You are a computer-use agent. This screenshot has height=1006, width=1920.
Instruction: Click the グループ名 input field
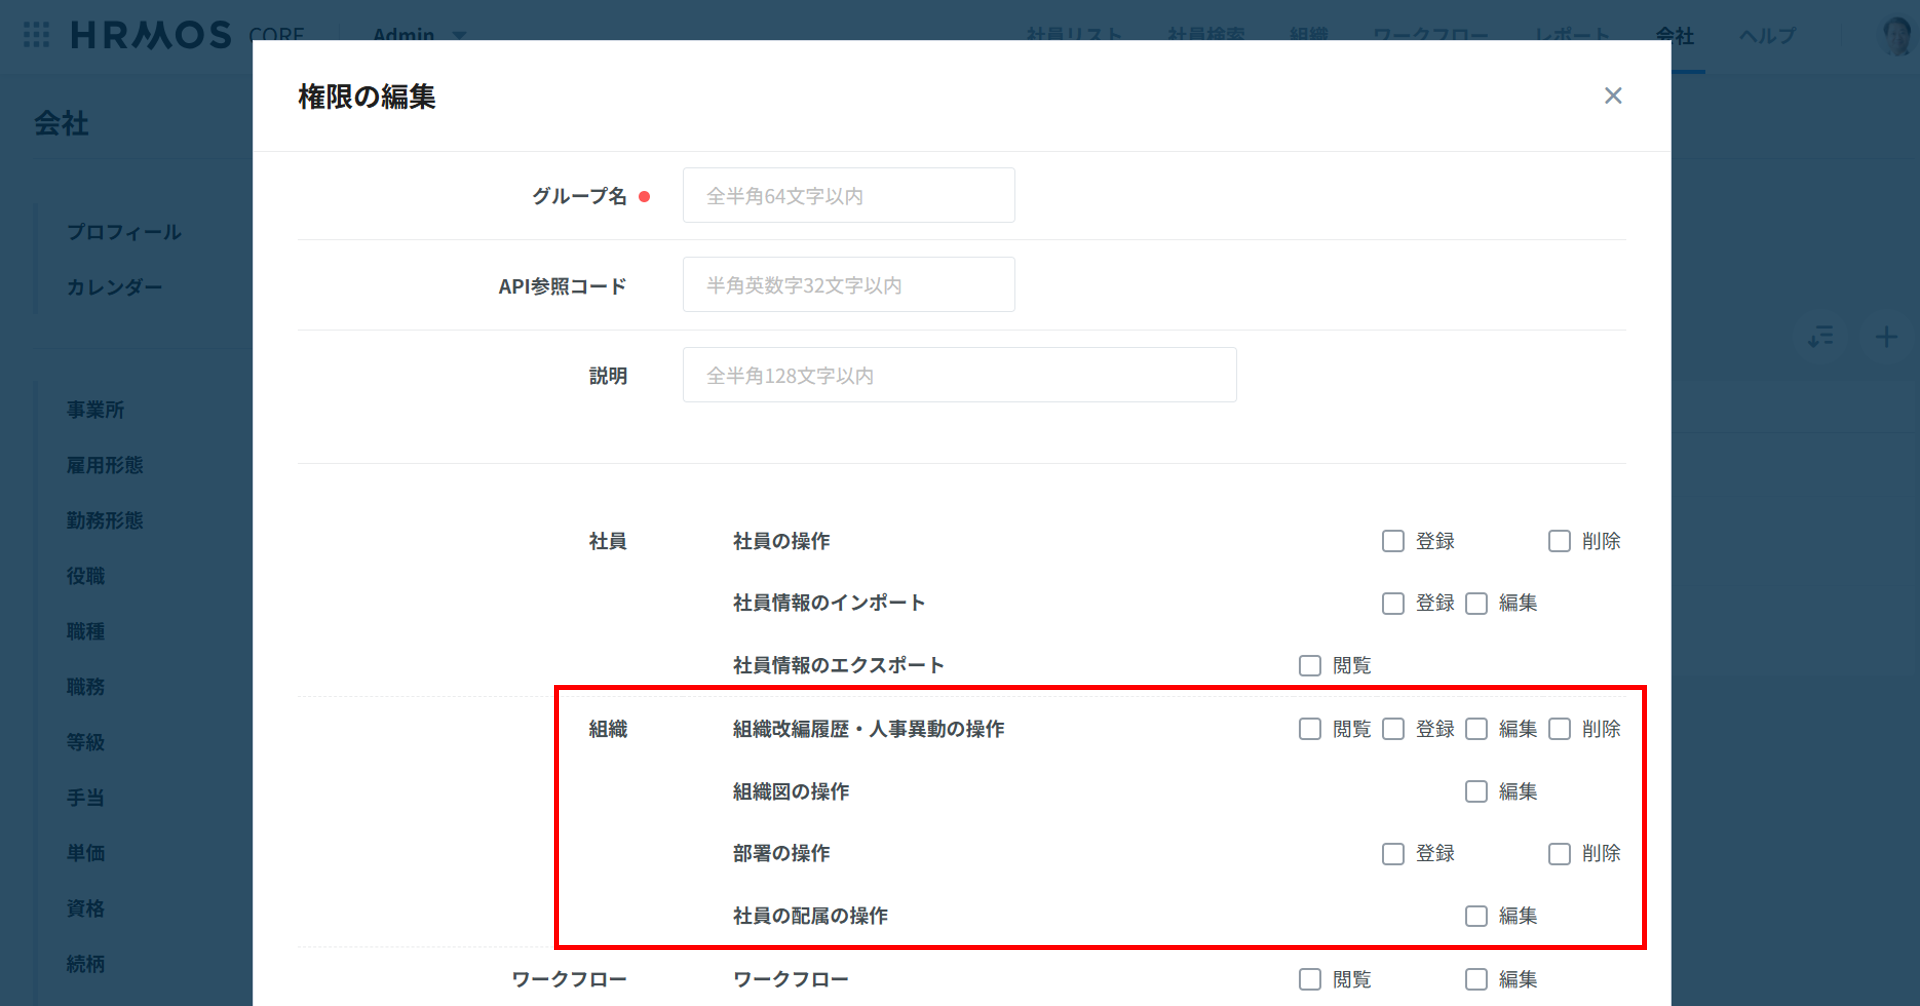(848, 196)
